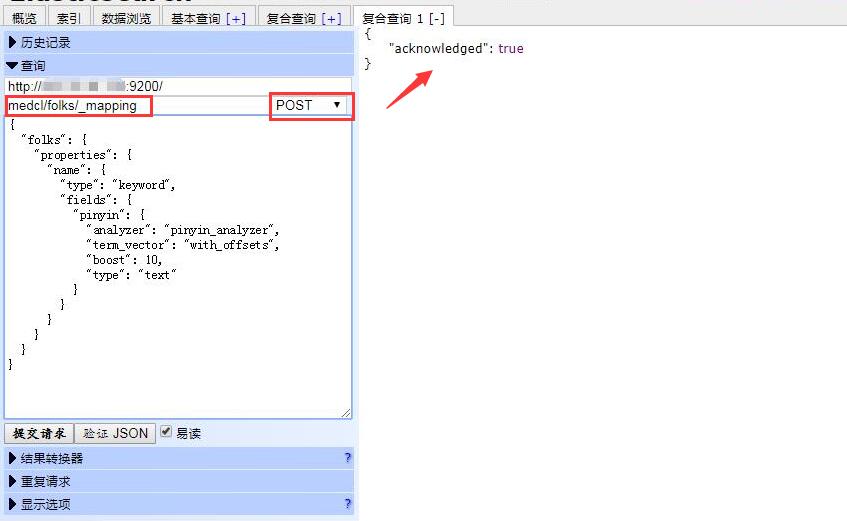The height and width of the screenshot is (521, 847).
Task: Open help for 结果转换器
Action: [347, 458]
